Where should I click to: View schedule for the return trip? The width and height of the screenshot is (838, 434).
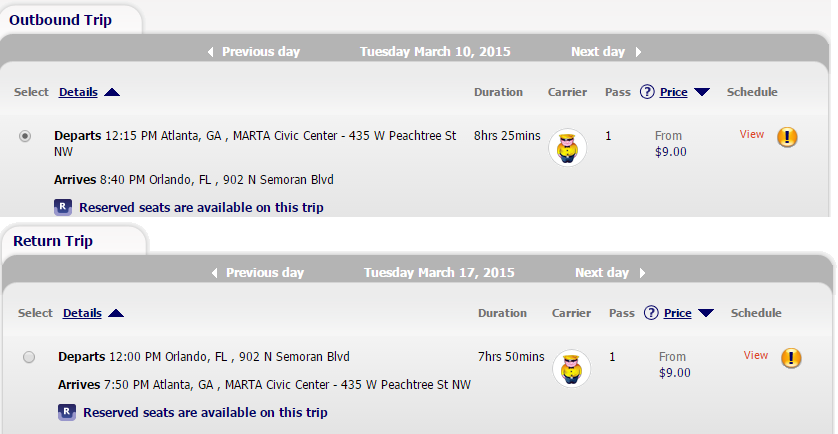(x=756, y=355)
